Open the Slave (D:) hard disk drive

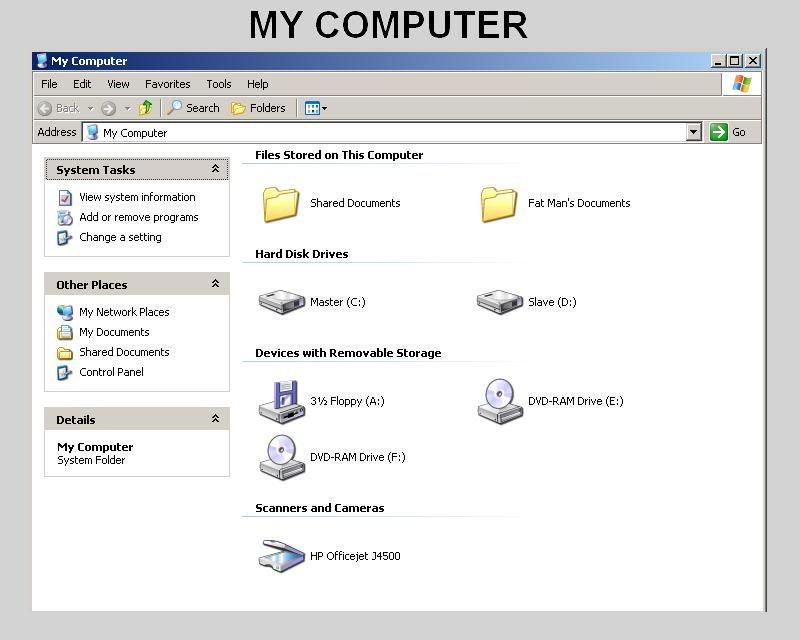click(x=499, y=302)
